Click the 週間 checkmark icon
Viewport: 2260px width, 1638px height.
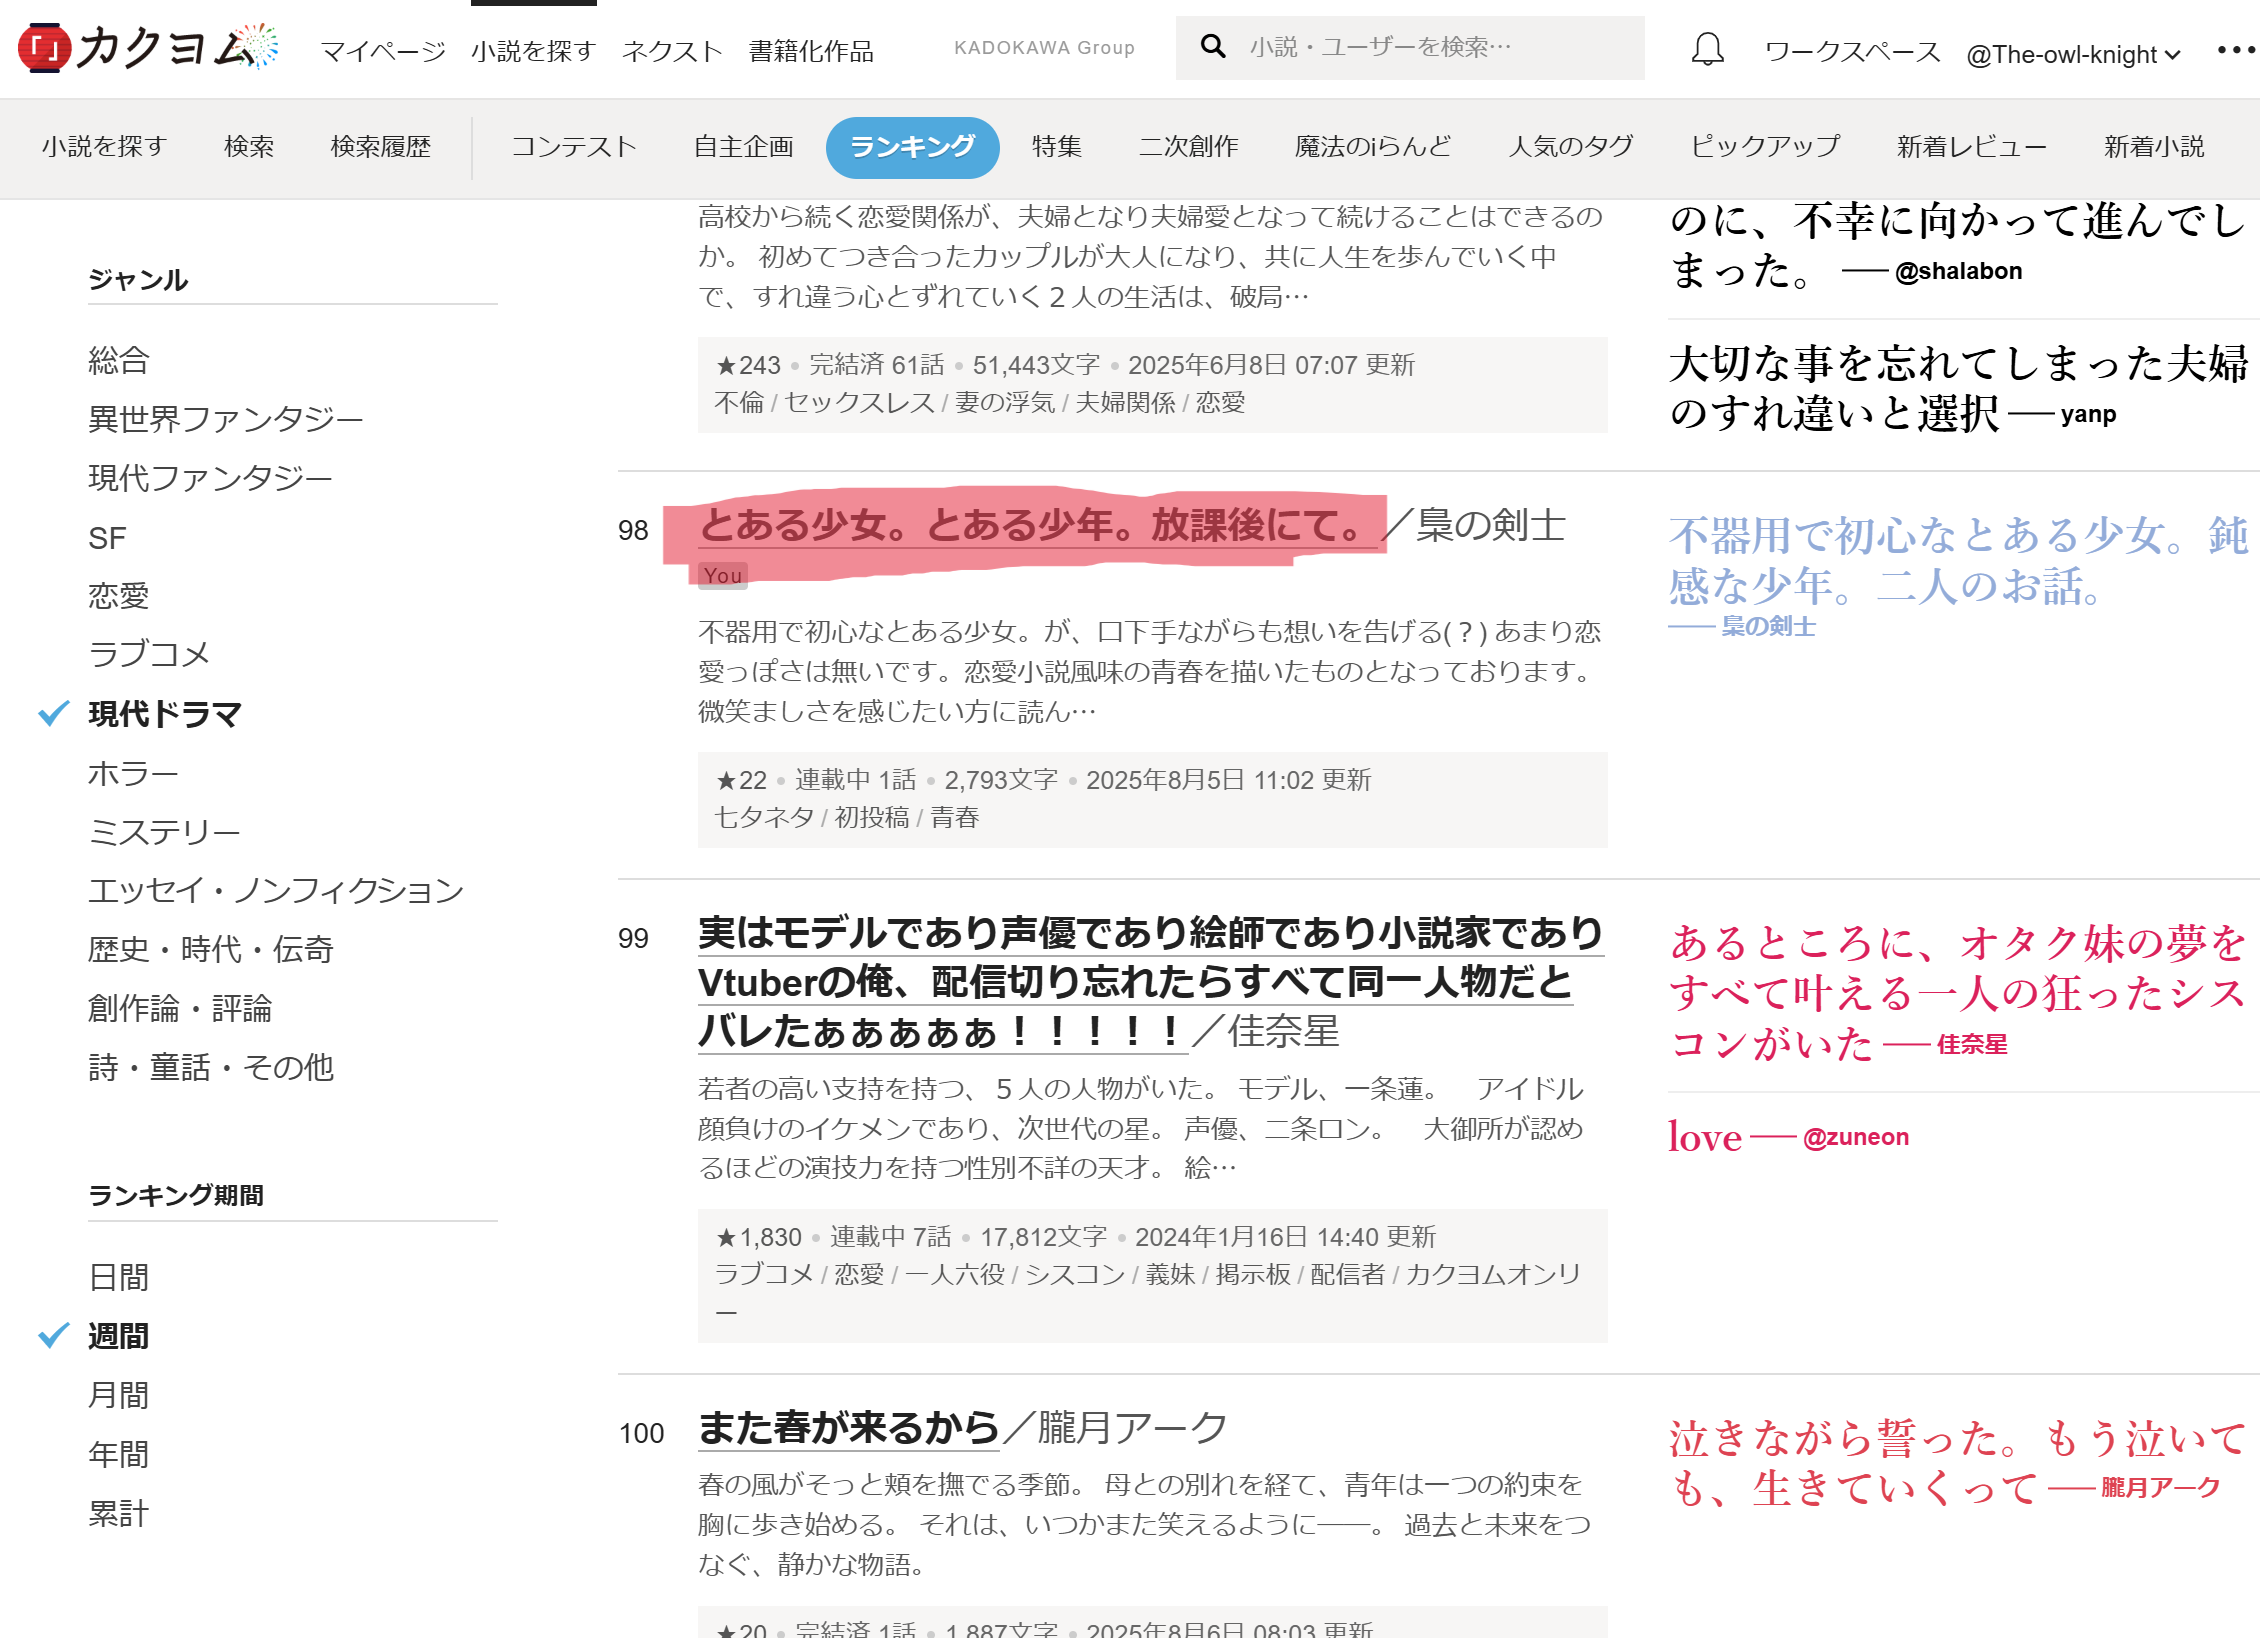[53, 1336]
